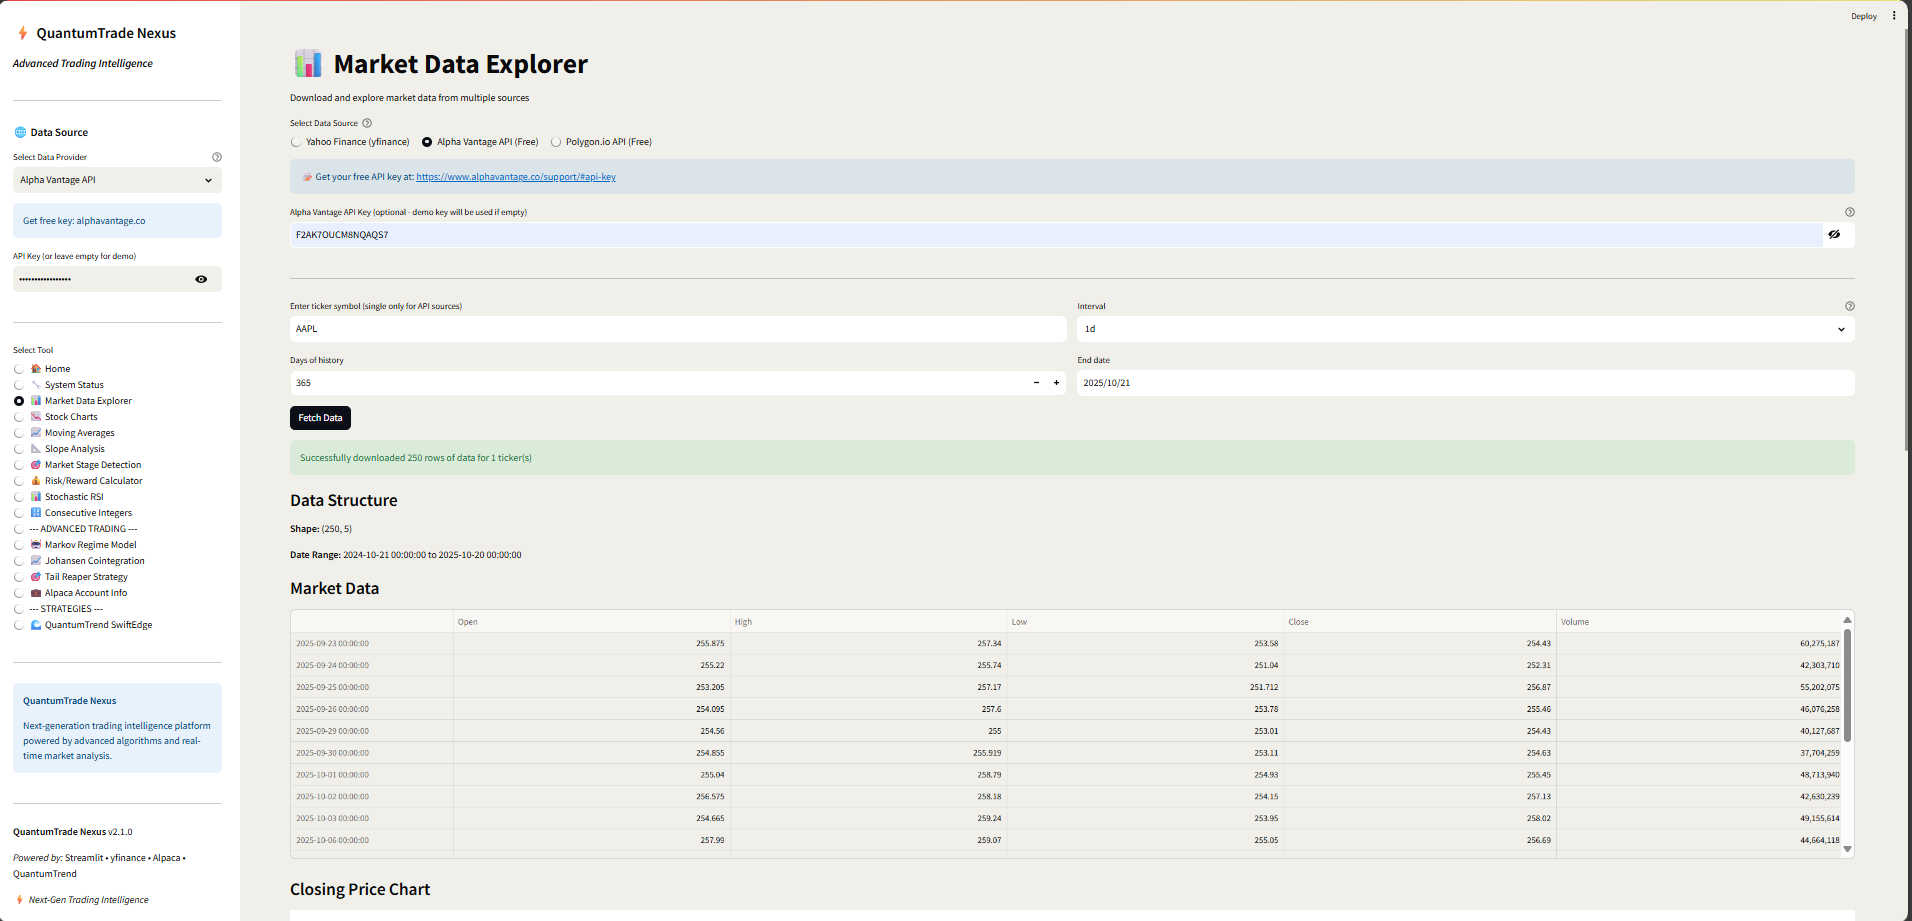Viewport: 1912px width, 921px height.
Task: Sort table by Volume column header
Action: click(1699, 622)
